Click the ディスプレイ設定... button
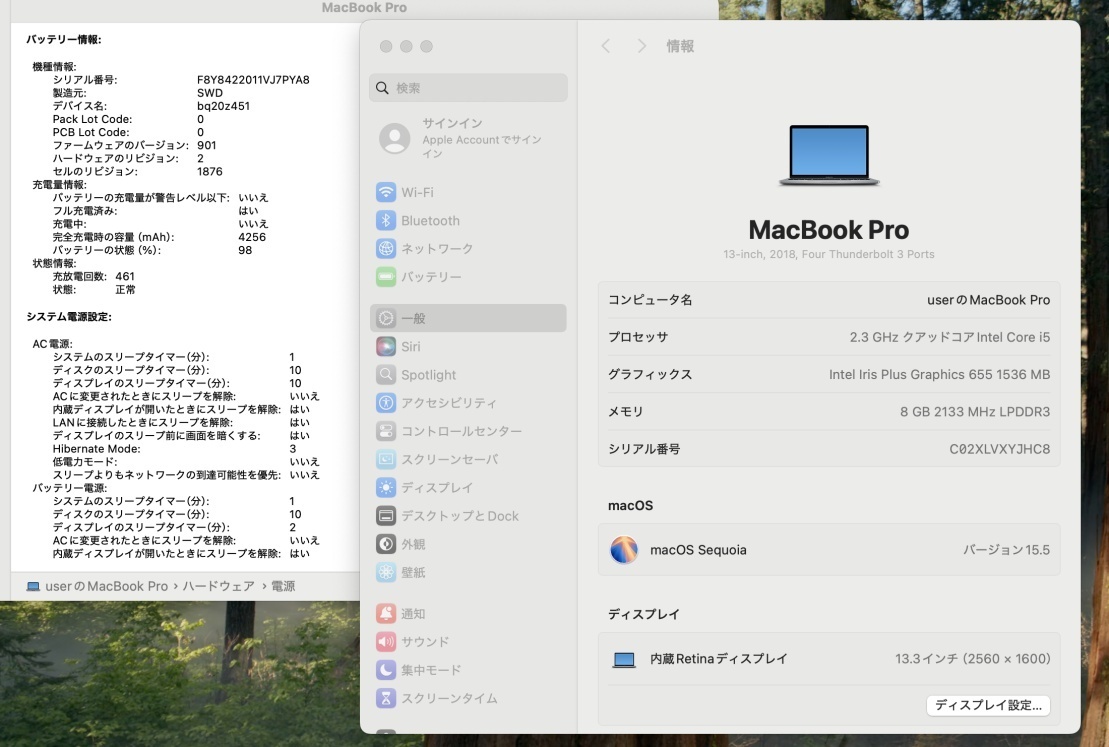This screenshot has width=1109, height=747. (x=988, y=705)
